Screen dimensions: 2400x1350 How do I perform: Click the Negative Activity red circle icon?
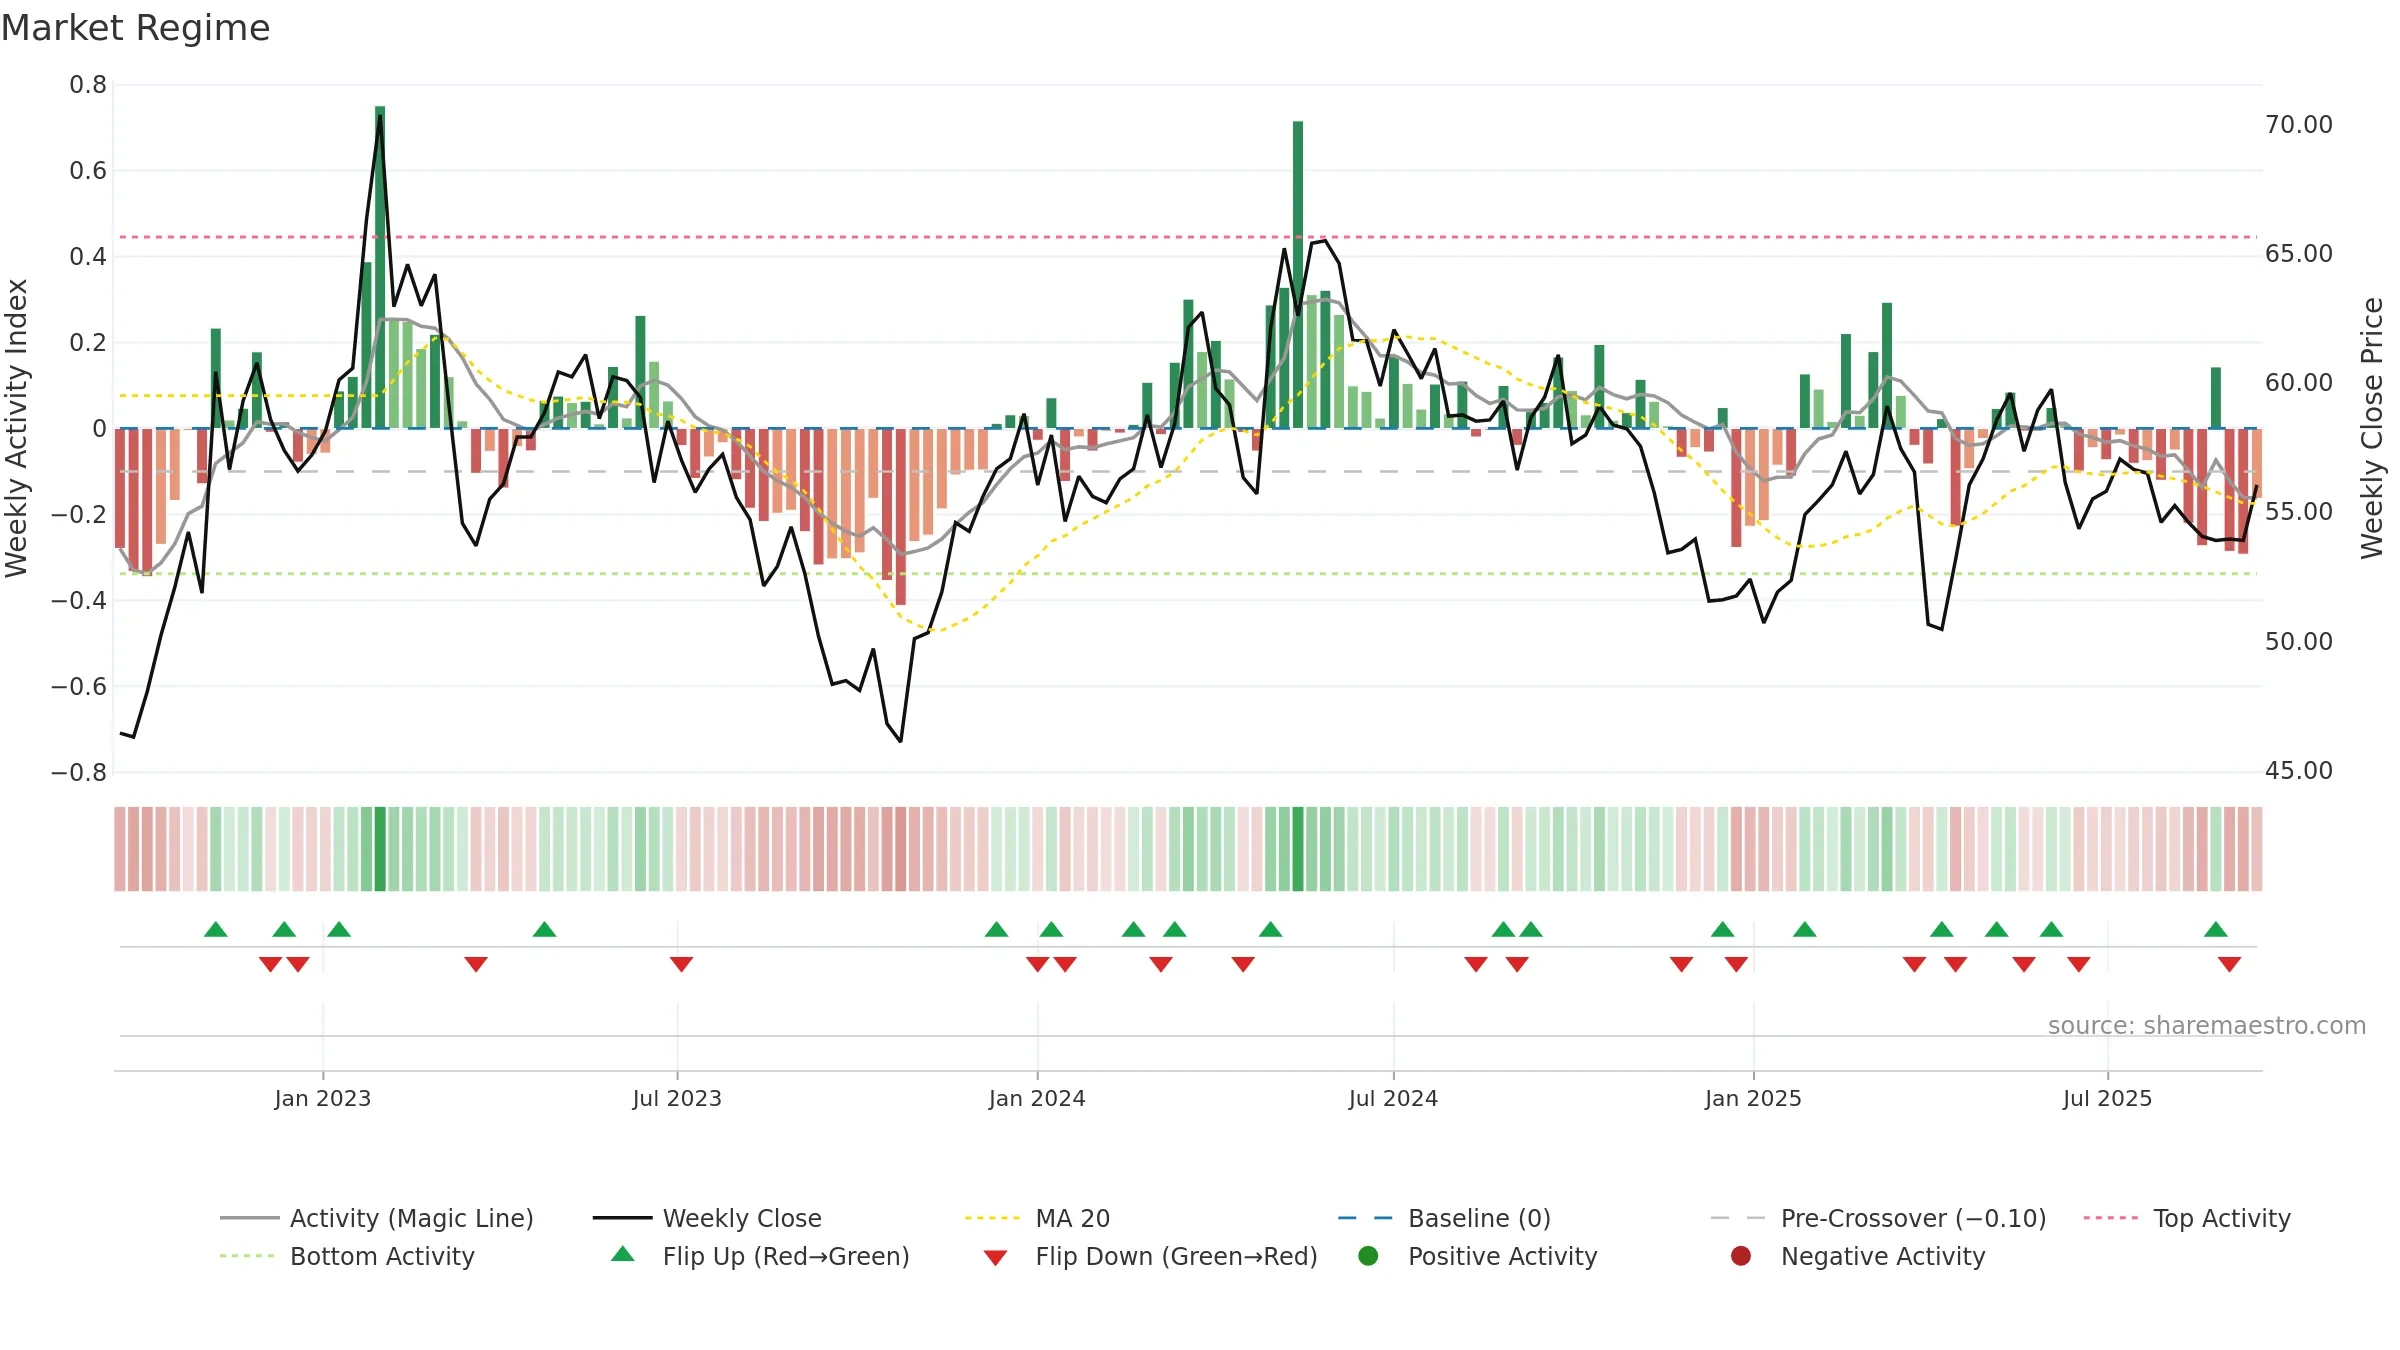pos(1741,1255)
